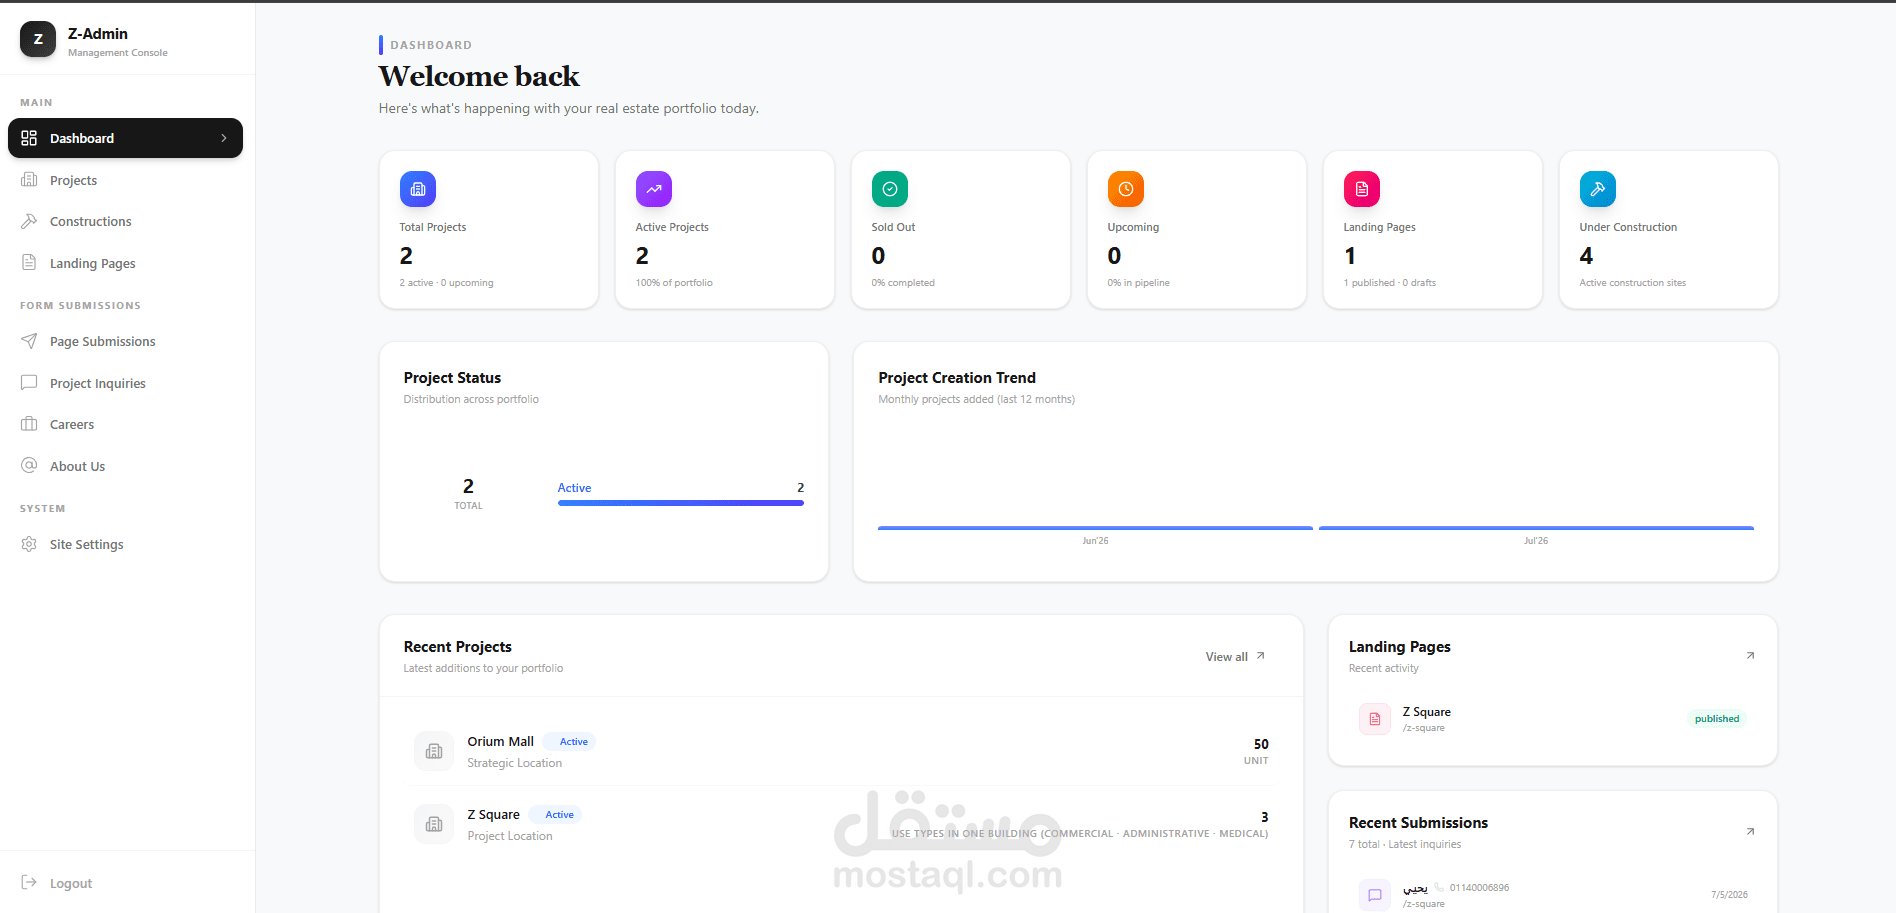
Task: Click the View all link in Recent Projects
Action: click(x=1235, y=657)
